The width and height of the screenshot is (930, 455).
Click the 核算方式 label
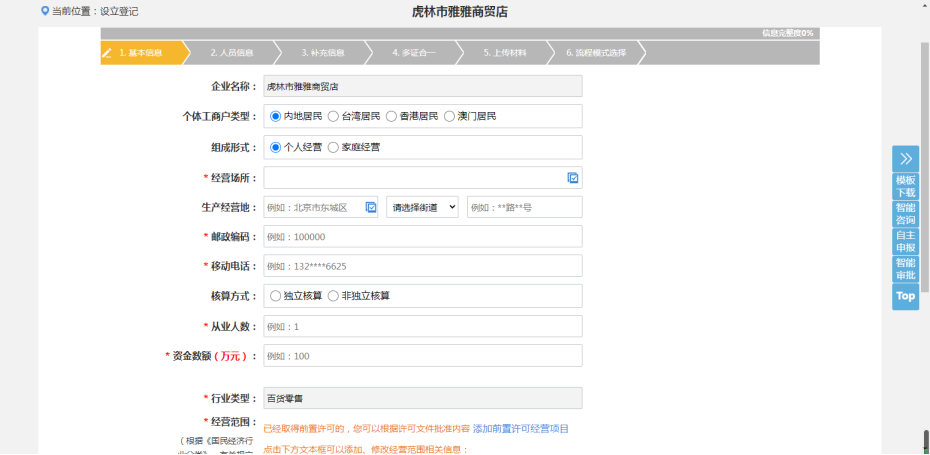234,295
